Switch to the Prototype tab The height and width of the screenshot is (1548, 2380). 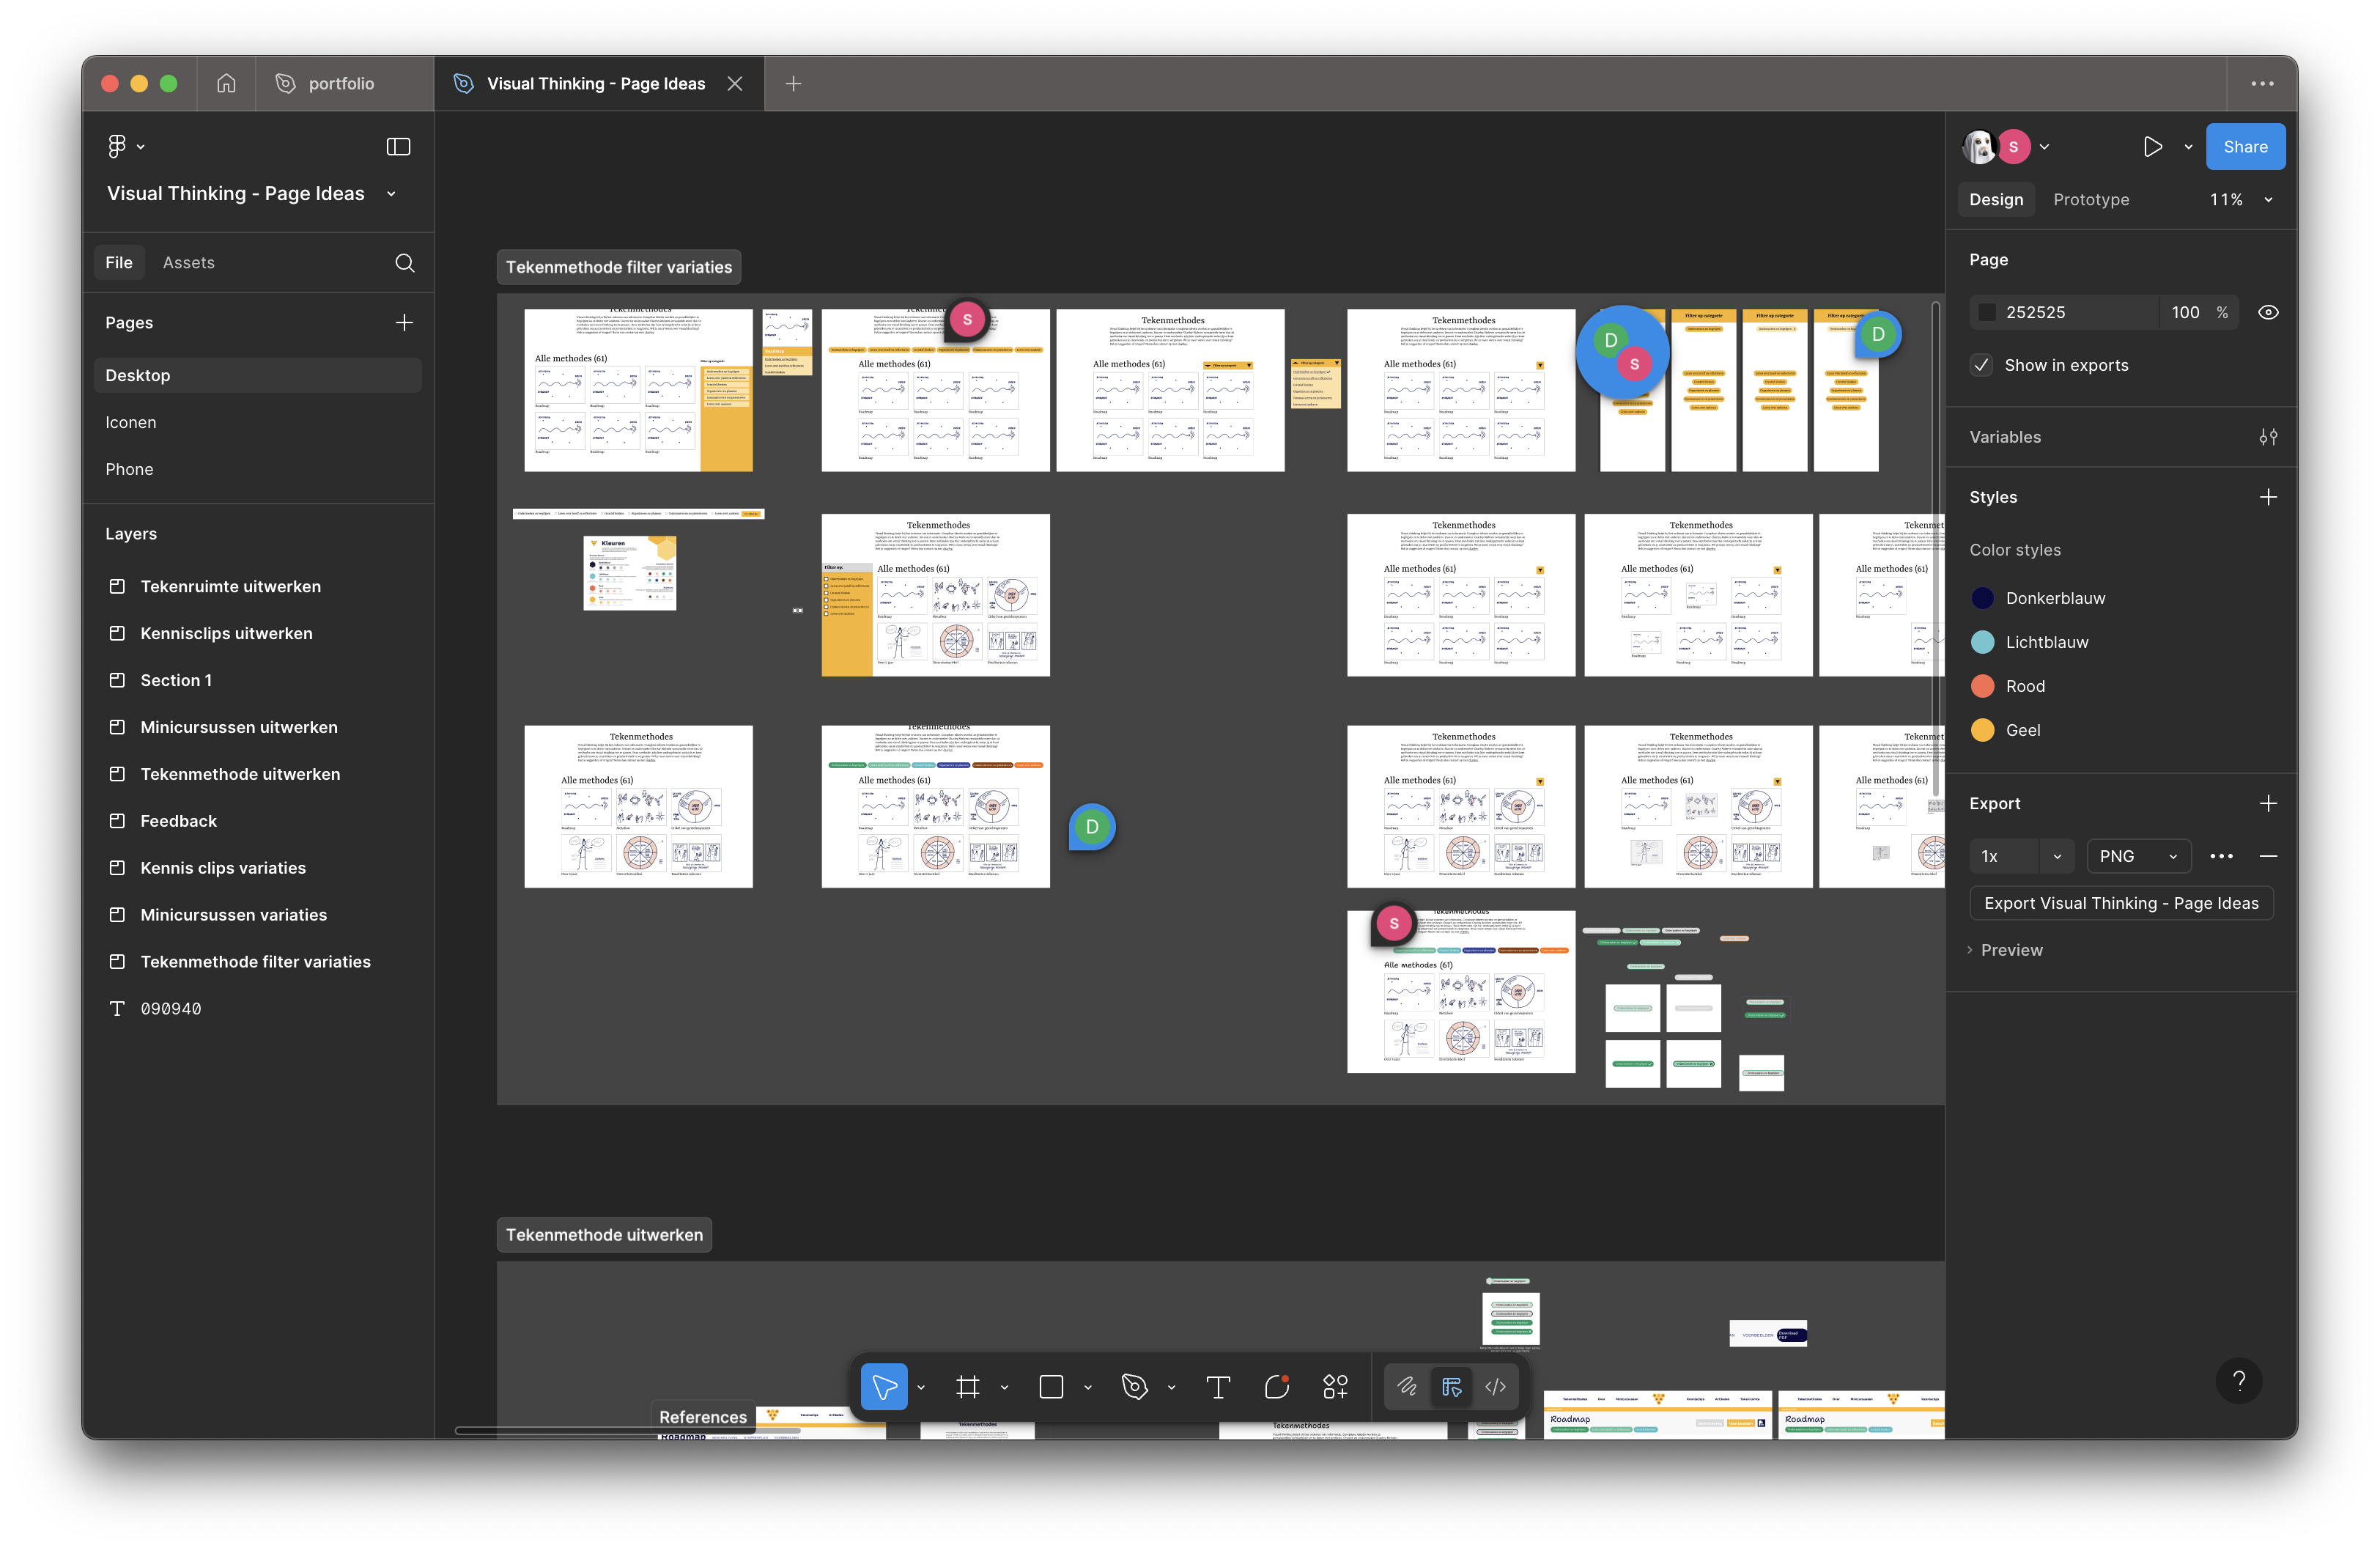(2091, 199)
